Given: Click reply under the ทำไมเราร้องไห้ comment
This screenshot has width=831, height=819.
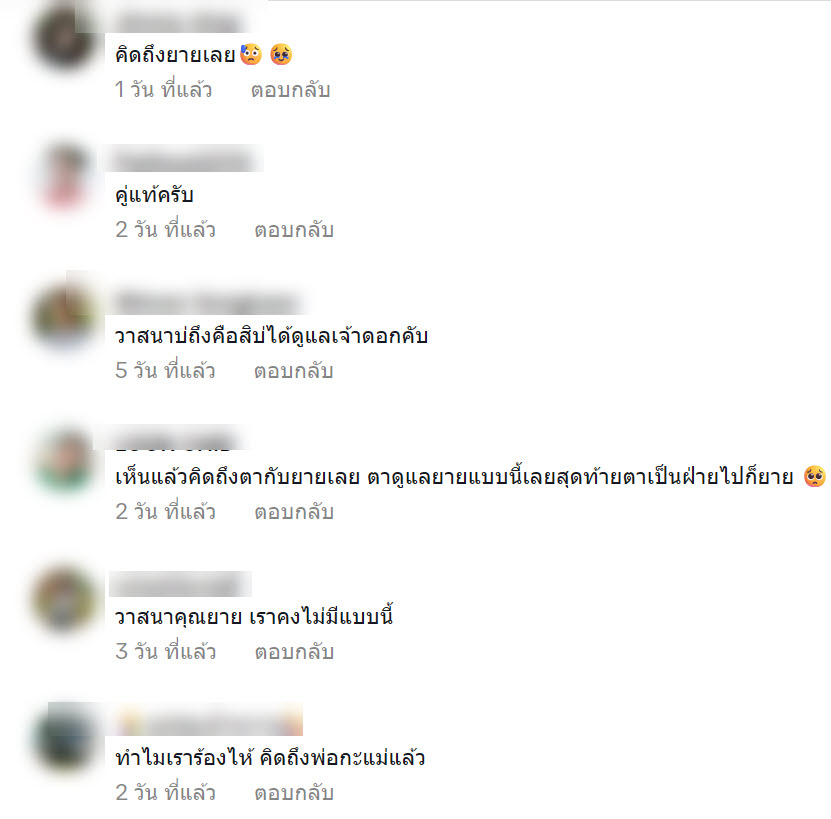Looking at the screenshot, I should point(294,792).
